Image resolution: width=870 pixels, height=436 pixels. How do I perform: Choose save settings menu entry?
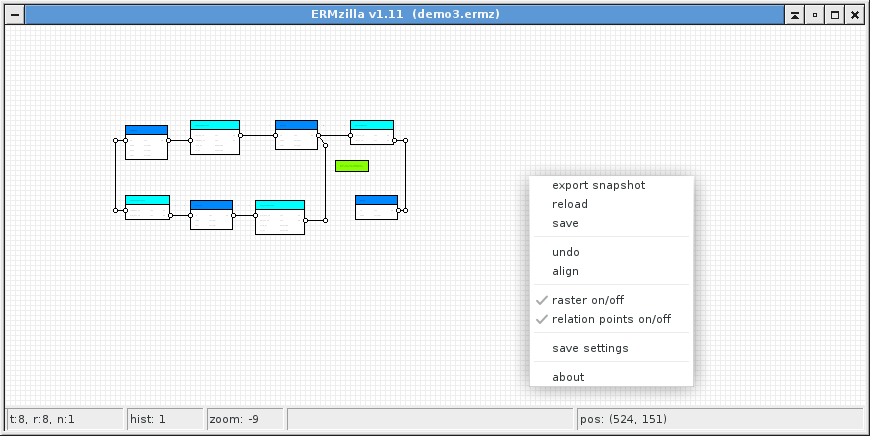click(x=590, y=348)
